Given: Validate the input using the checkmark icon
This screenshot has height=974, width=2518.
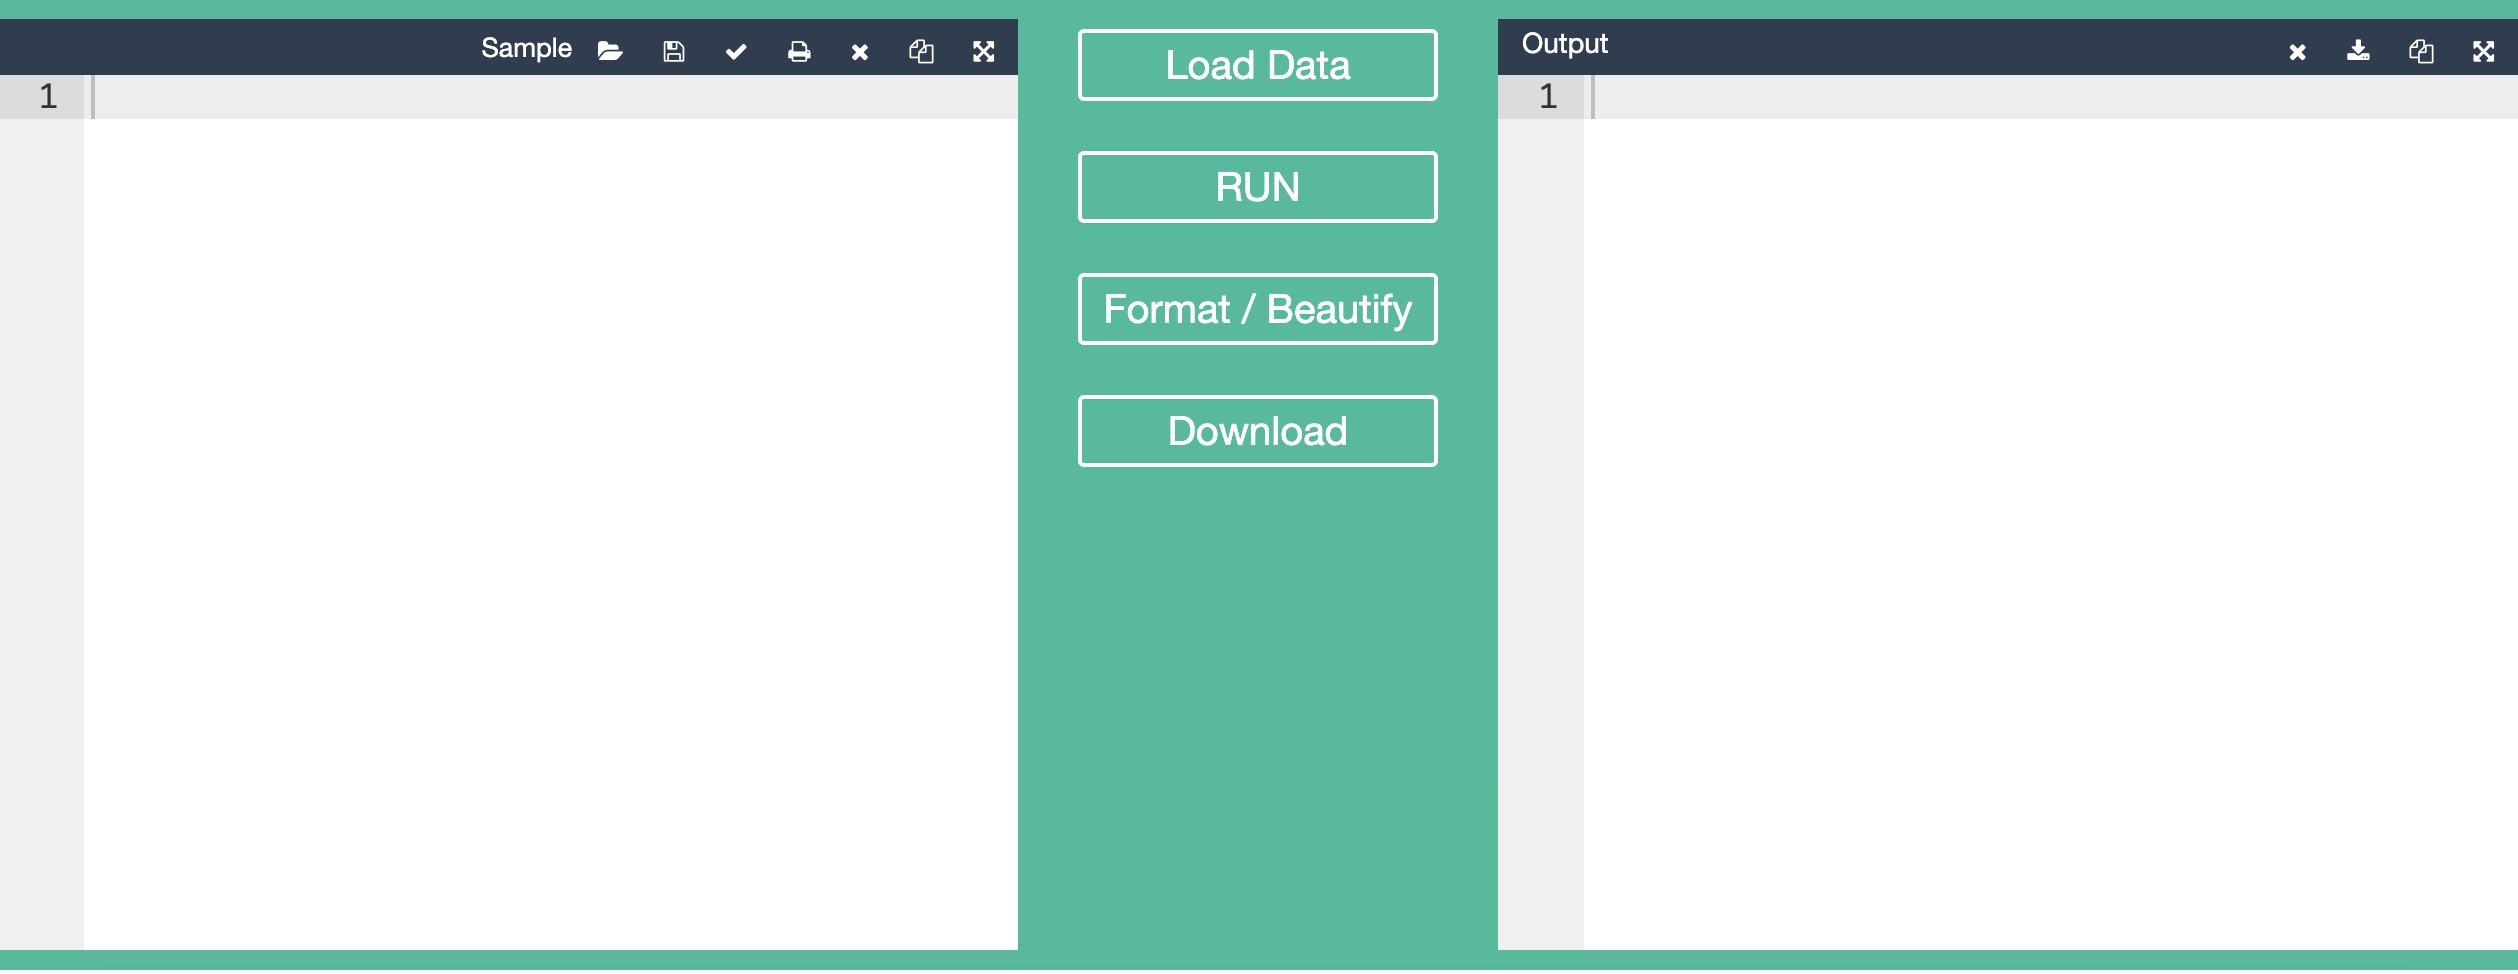Looking at the screenshot, I should (736, 50).
